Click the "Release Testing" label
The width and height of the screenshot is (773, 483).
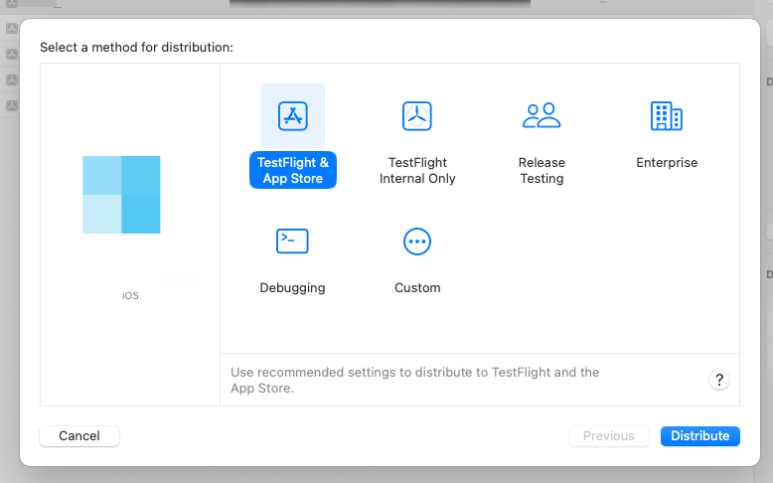[x=541, y=170]
